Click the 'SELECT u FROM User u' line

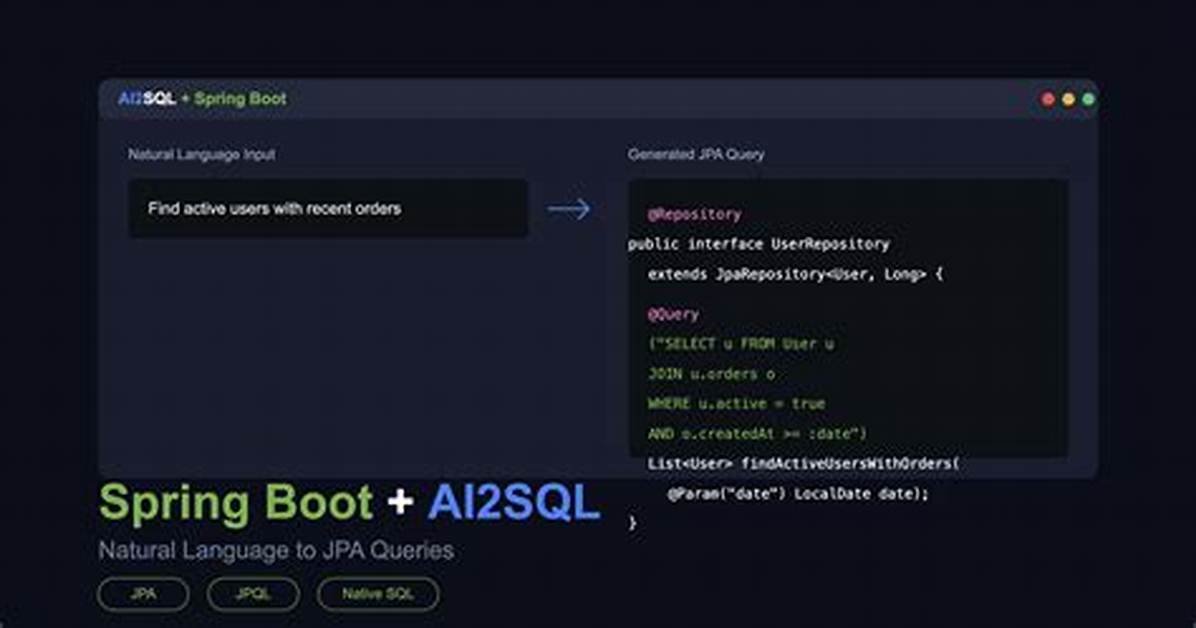(741, 344)
